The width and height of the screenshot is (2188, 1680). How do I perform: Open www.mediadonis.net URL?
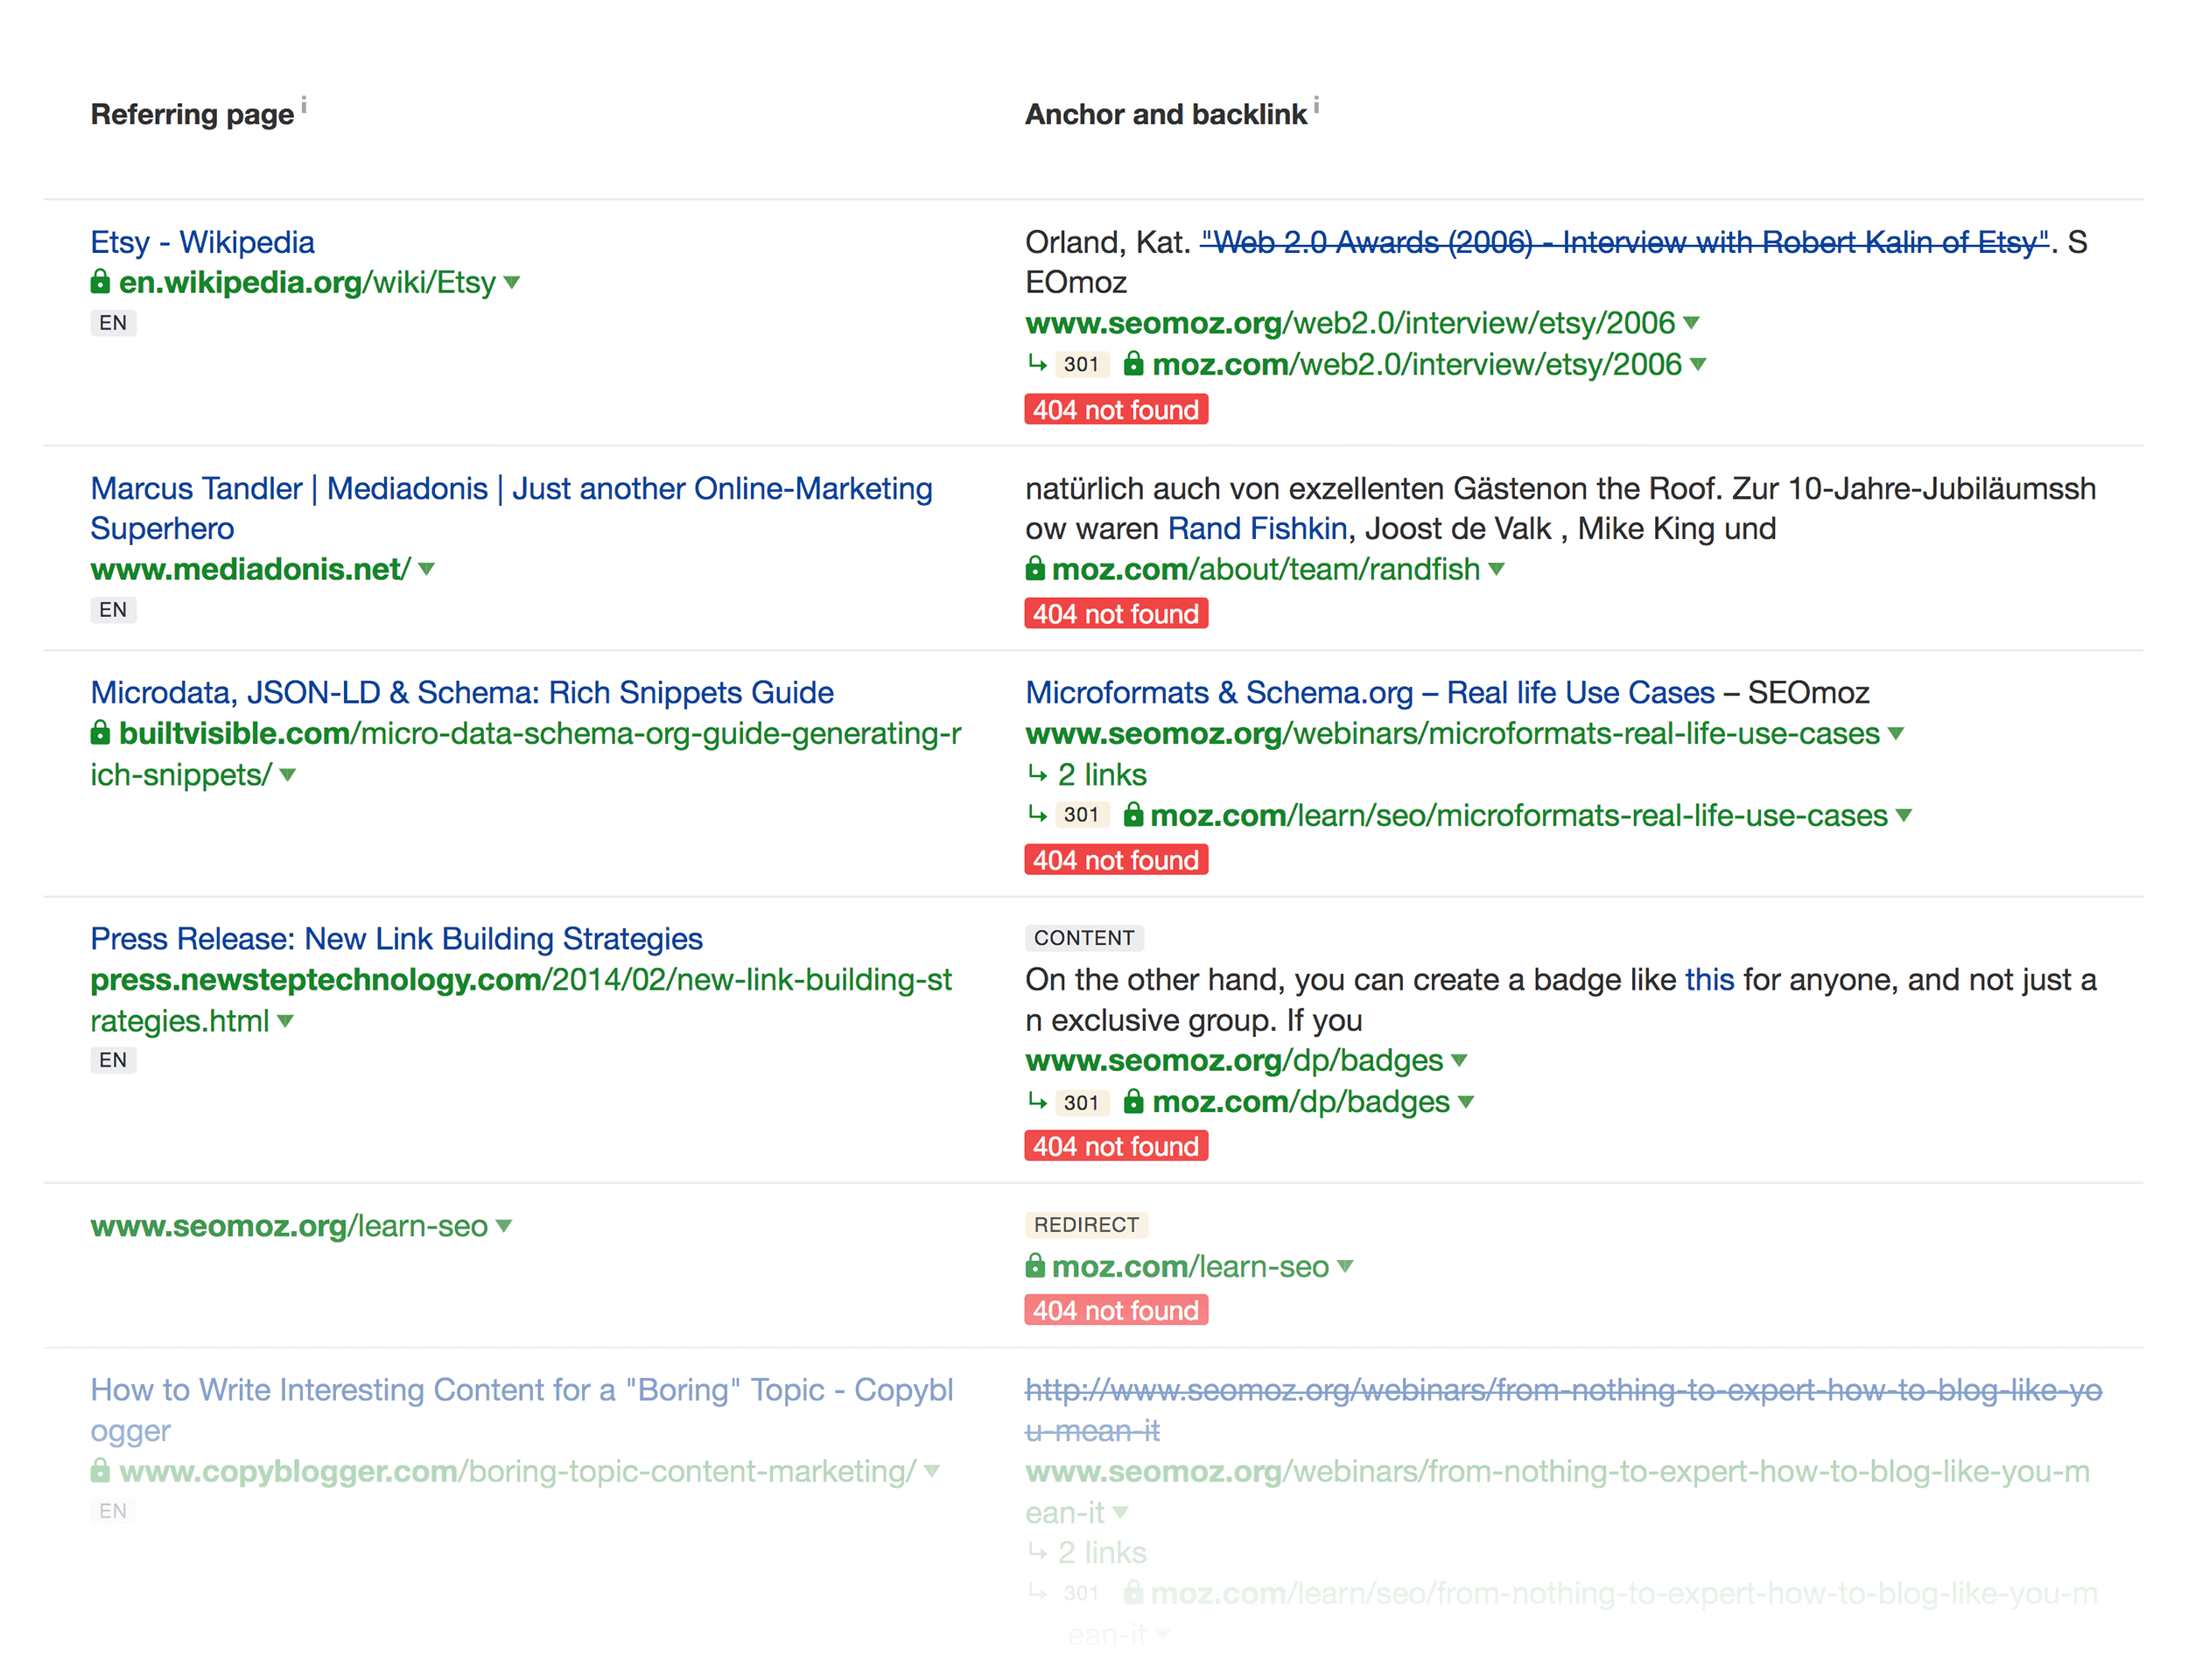click(x=250, y=569)
